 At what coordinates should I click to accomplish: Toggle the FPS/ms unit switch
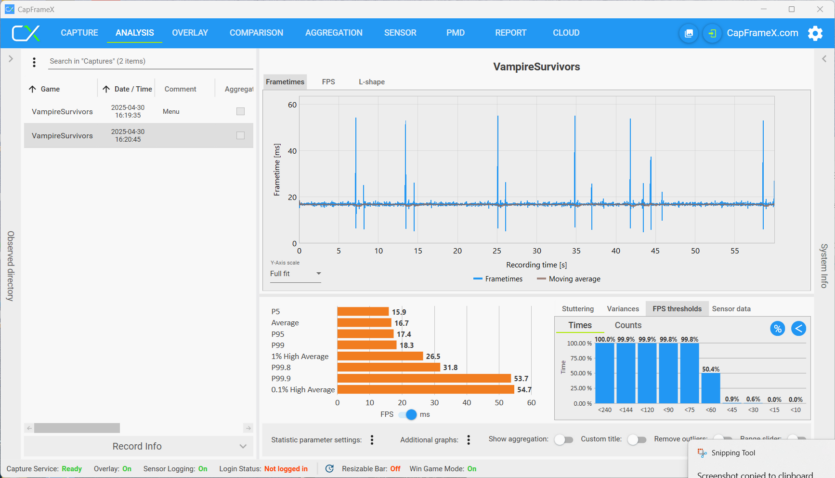[x=408, y=414]
